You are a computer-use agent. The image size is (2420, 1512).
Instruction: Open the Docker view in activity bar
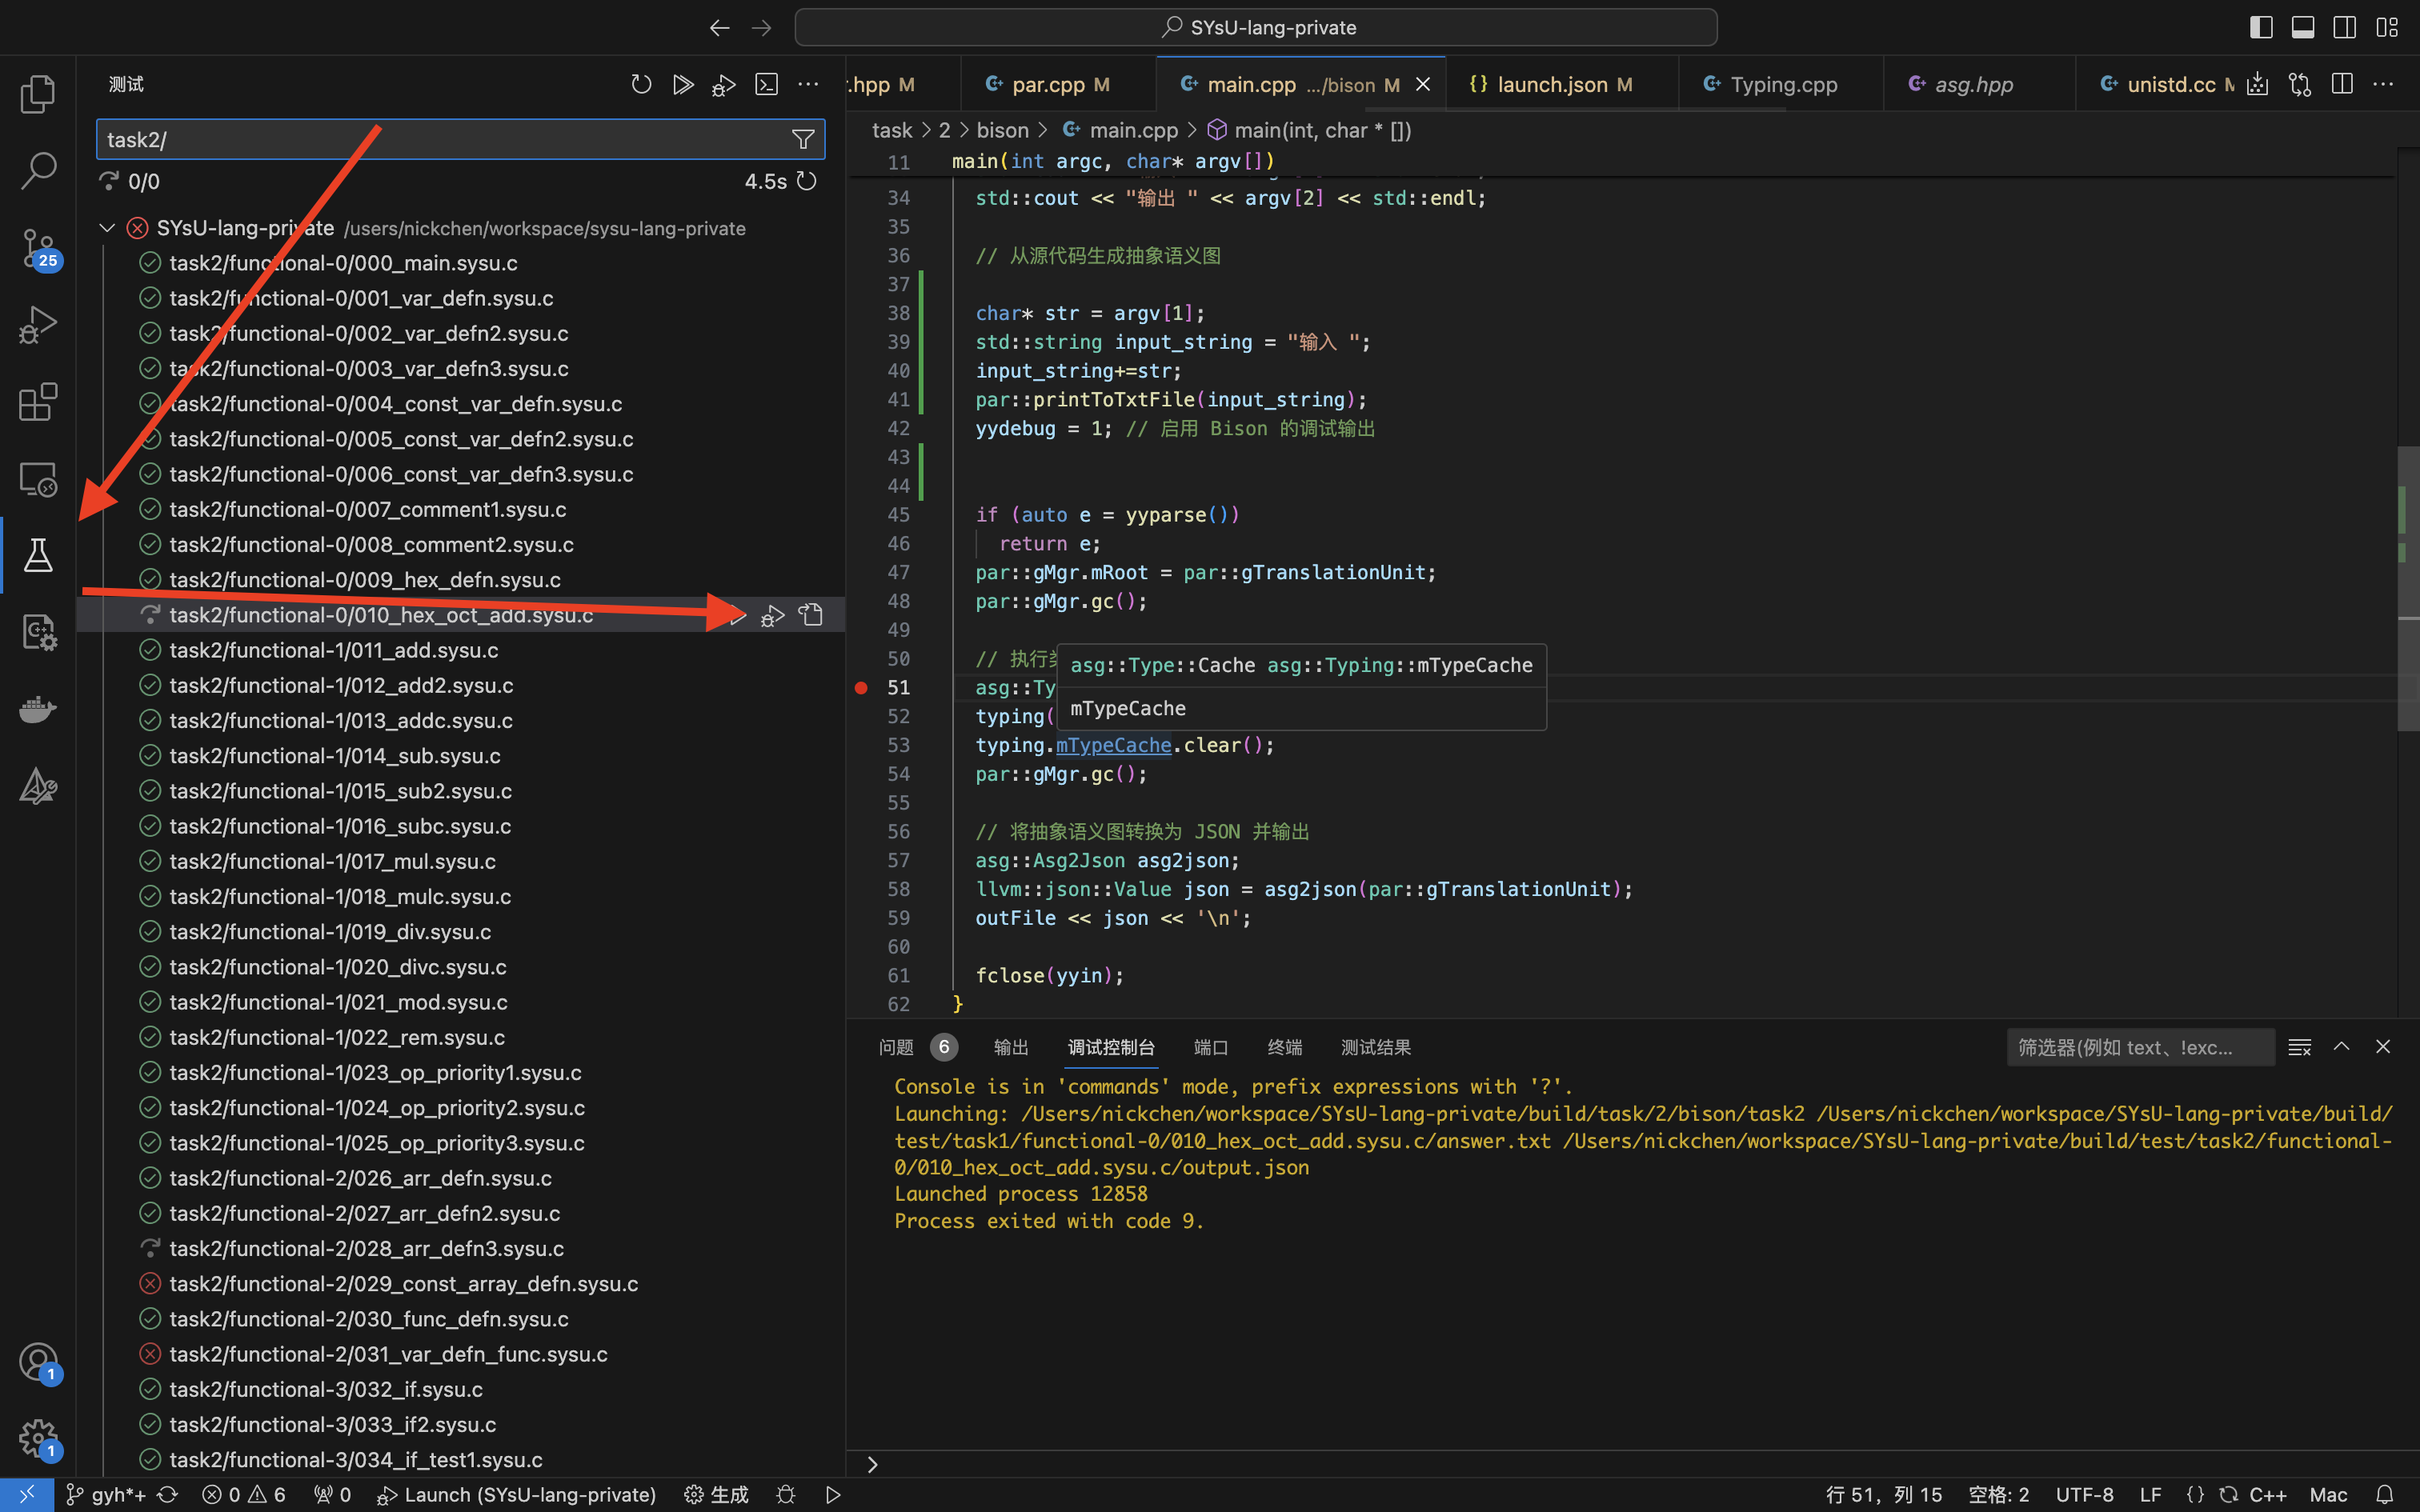point(38,709)
